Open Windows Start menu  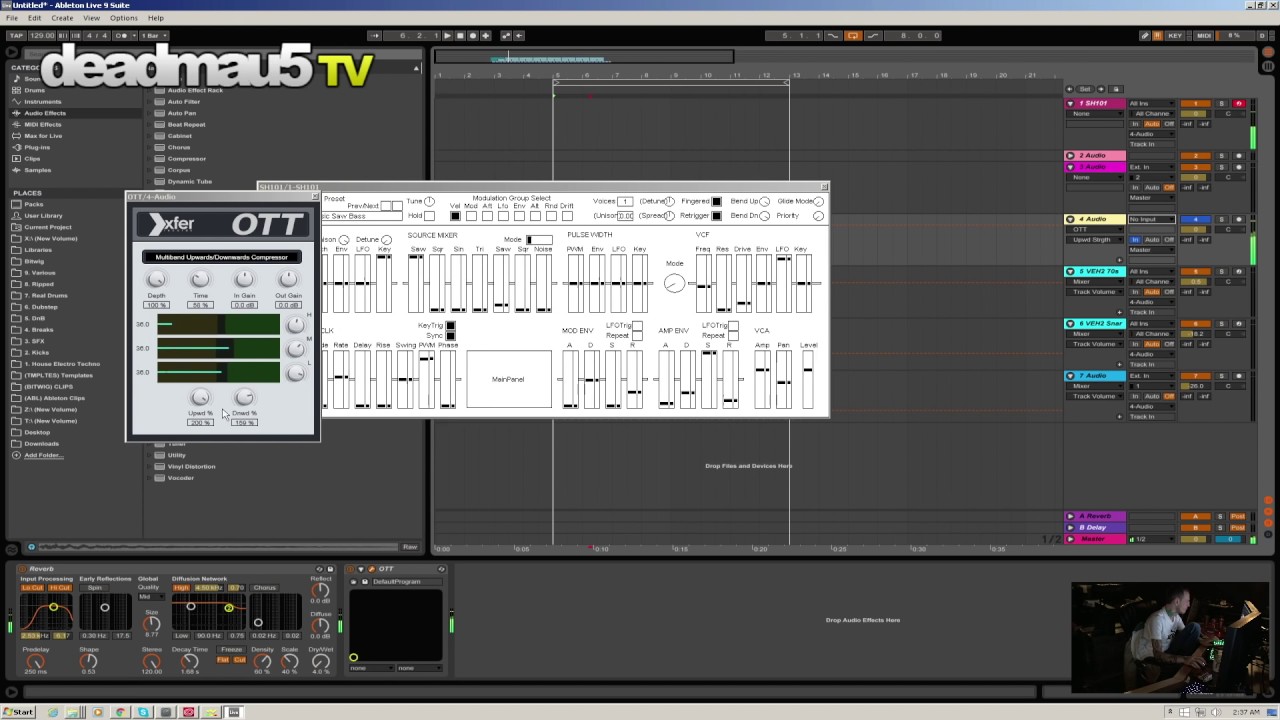(x=18, y=712)
